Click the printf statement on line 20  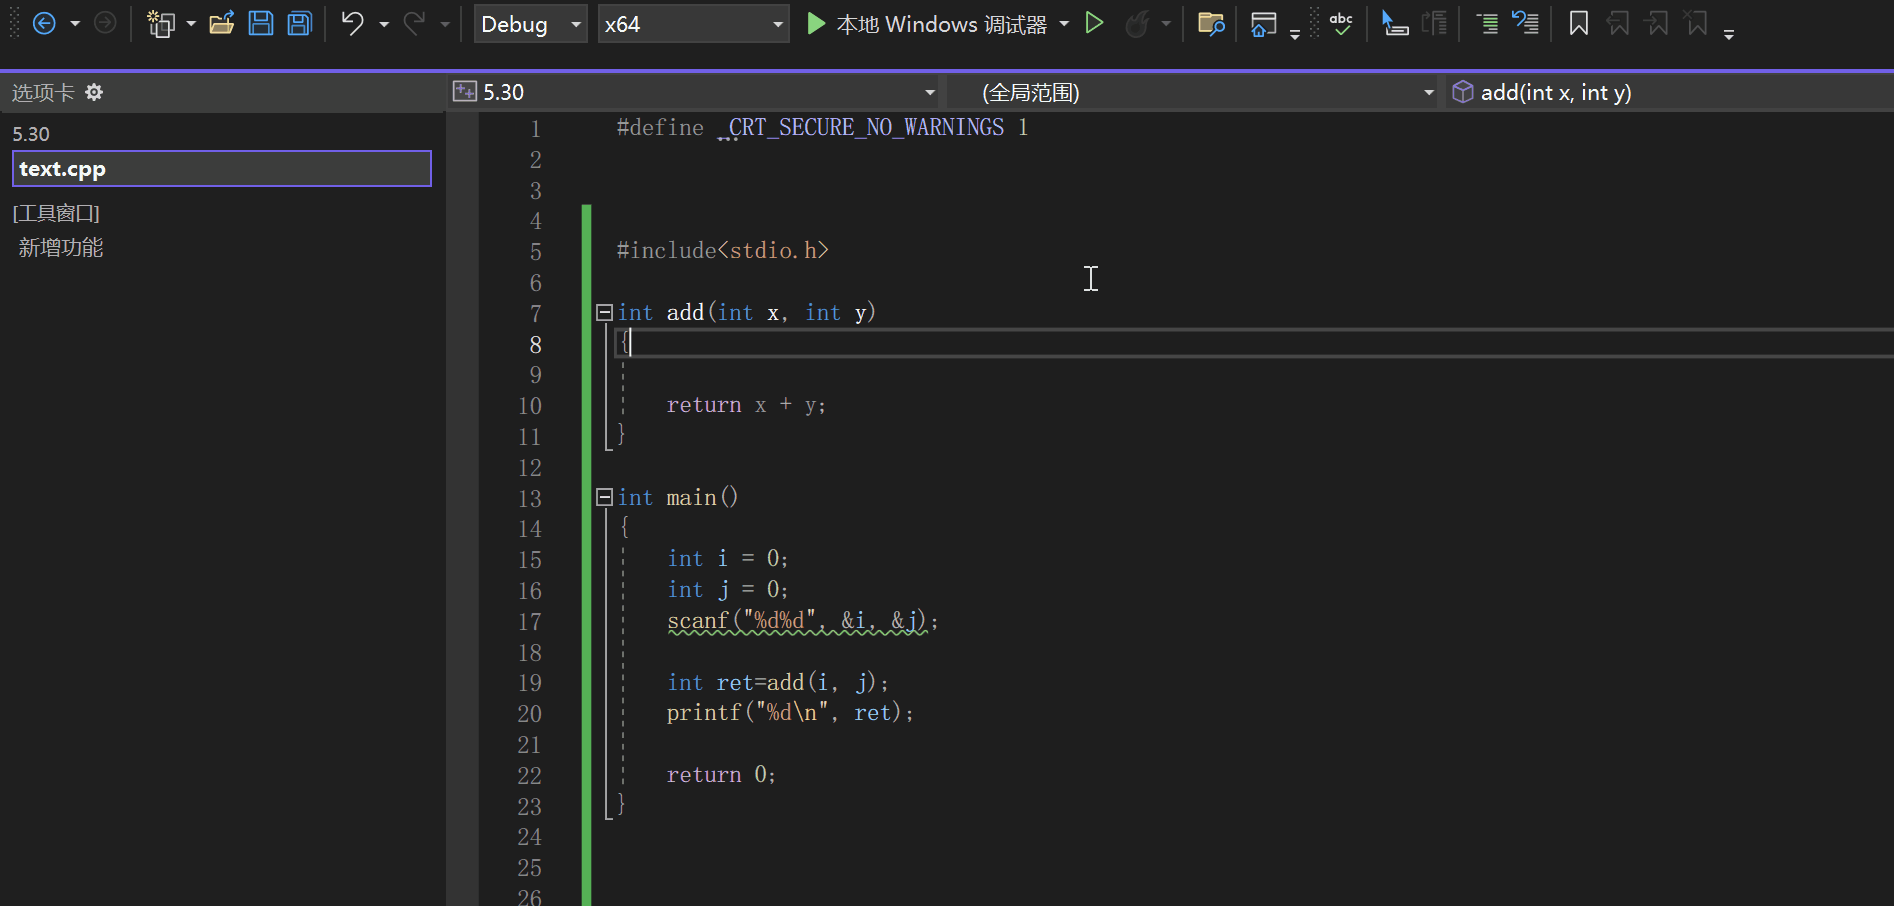tap(790, 713)
